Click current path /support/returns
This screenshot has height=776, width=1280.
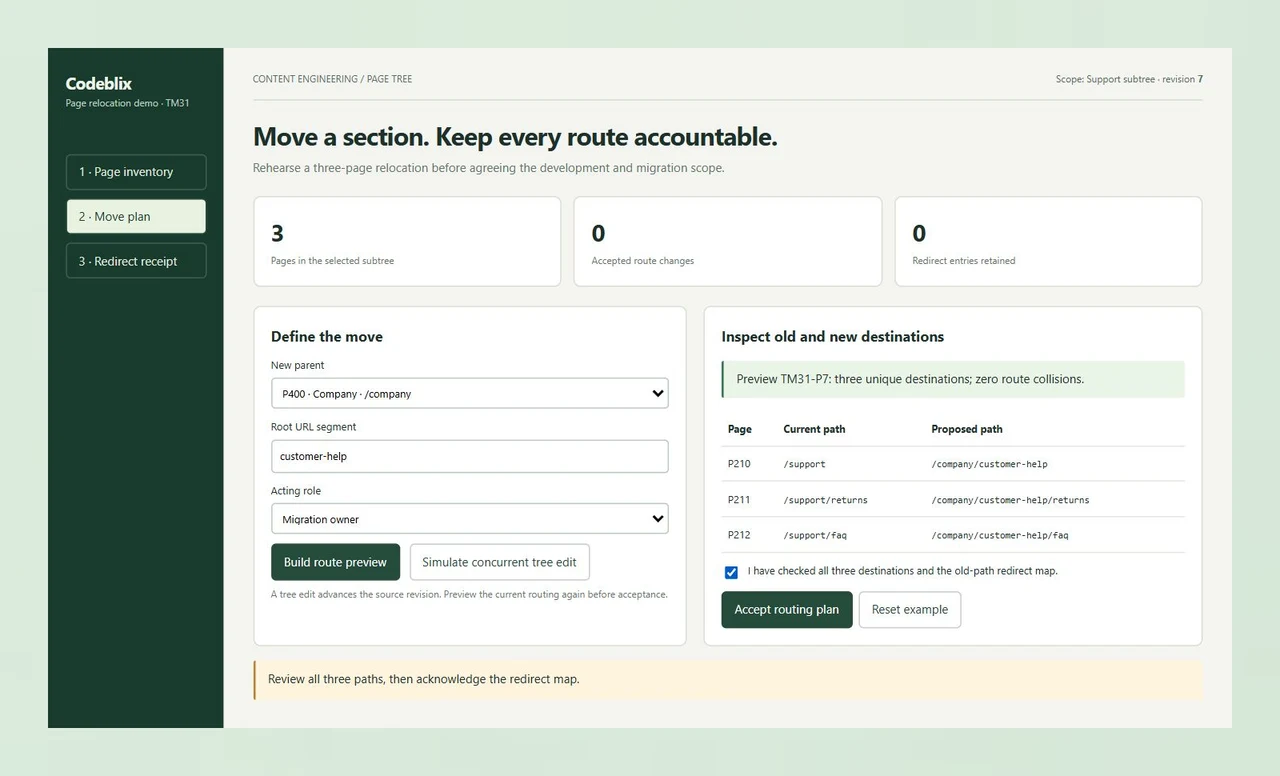[x=825, y=500]
